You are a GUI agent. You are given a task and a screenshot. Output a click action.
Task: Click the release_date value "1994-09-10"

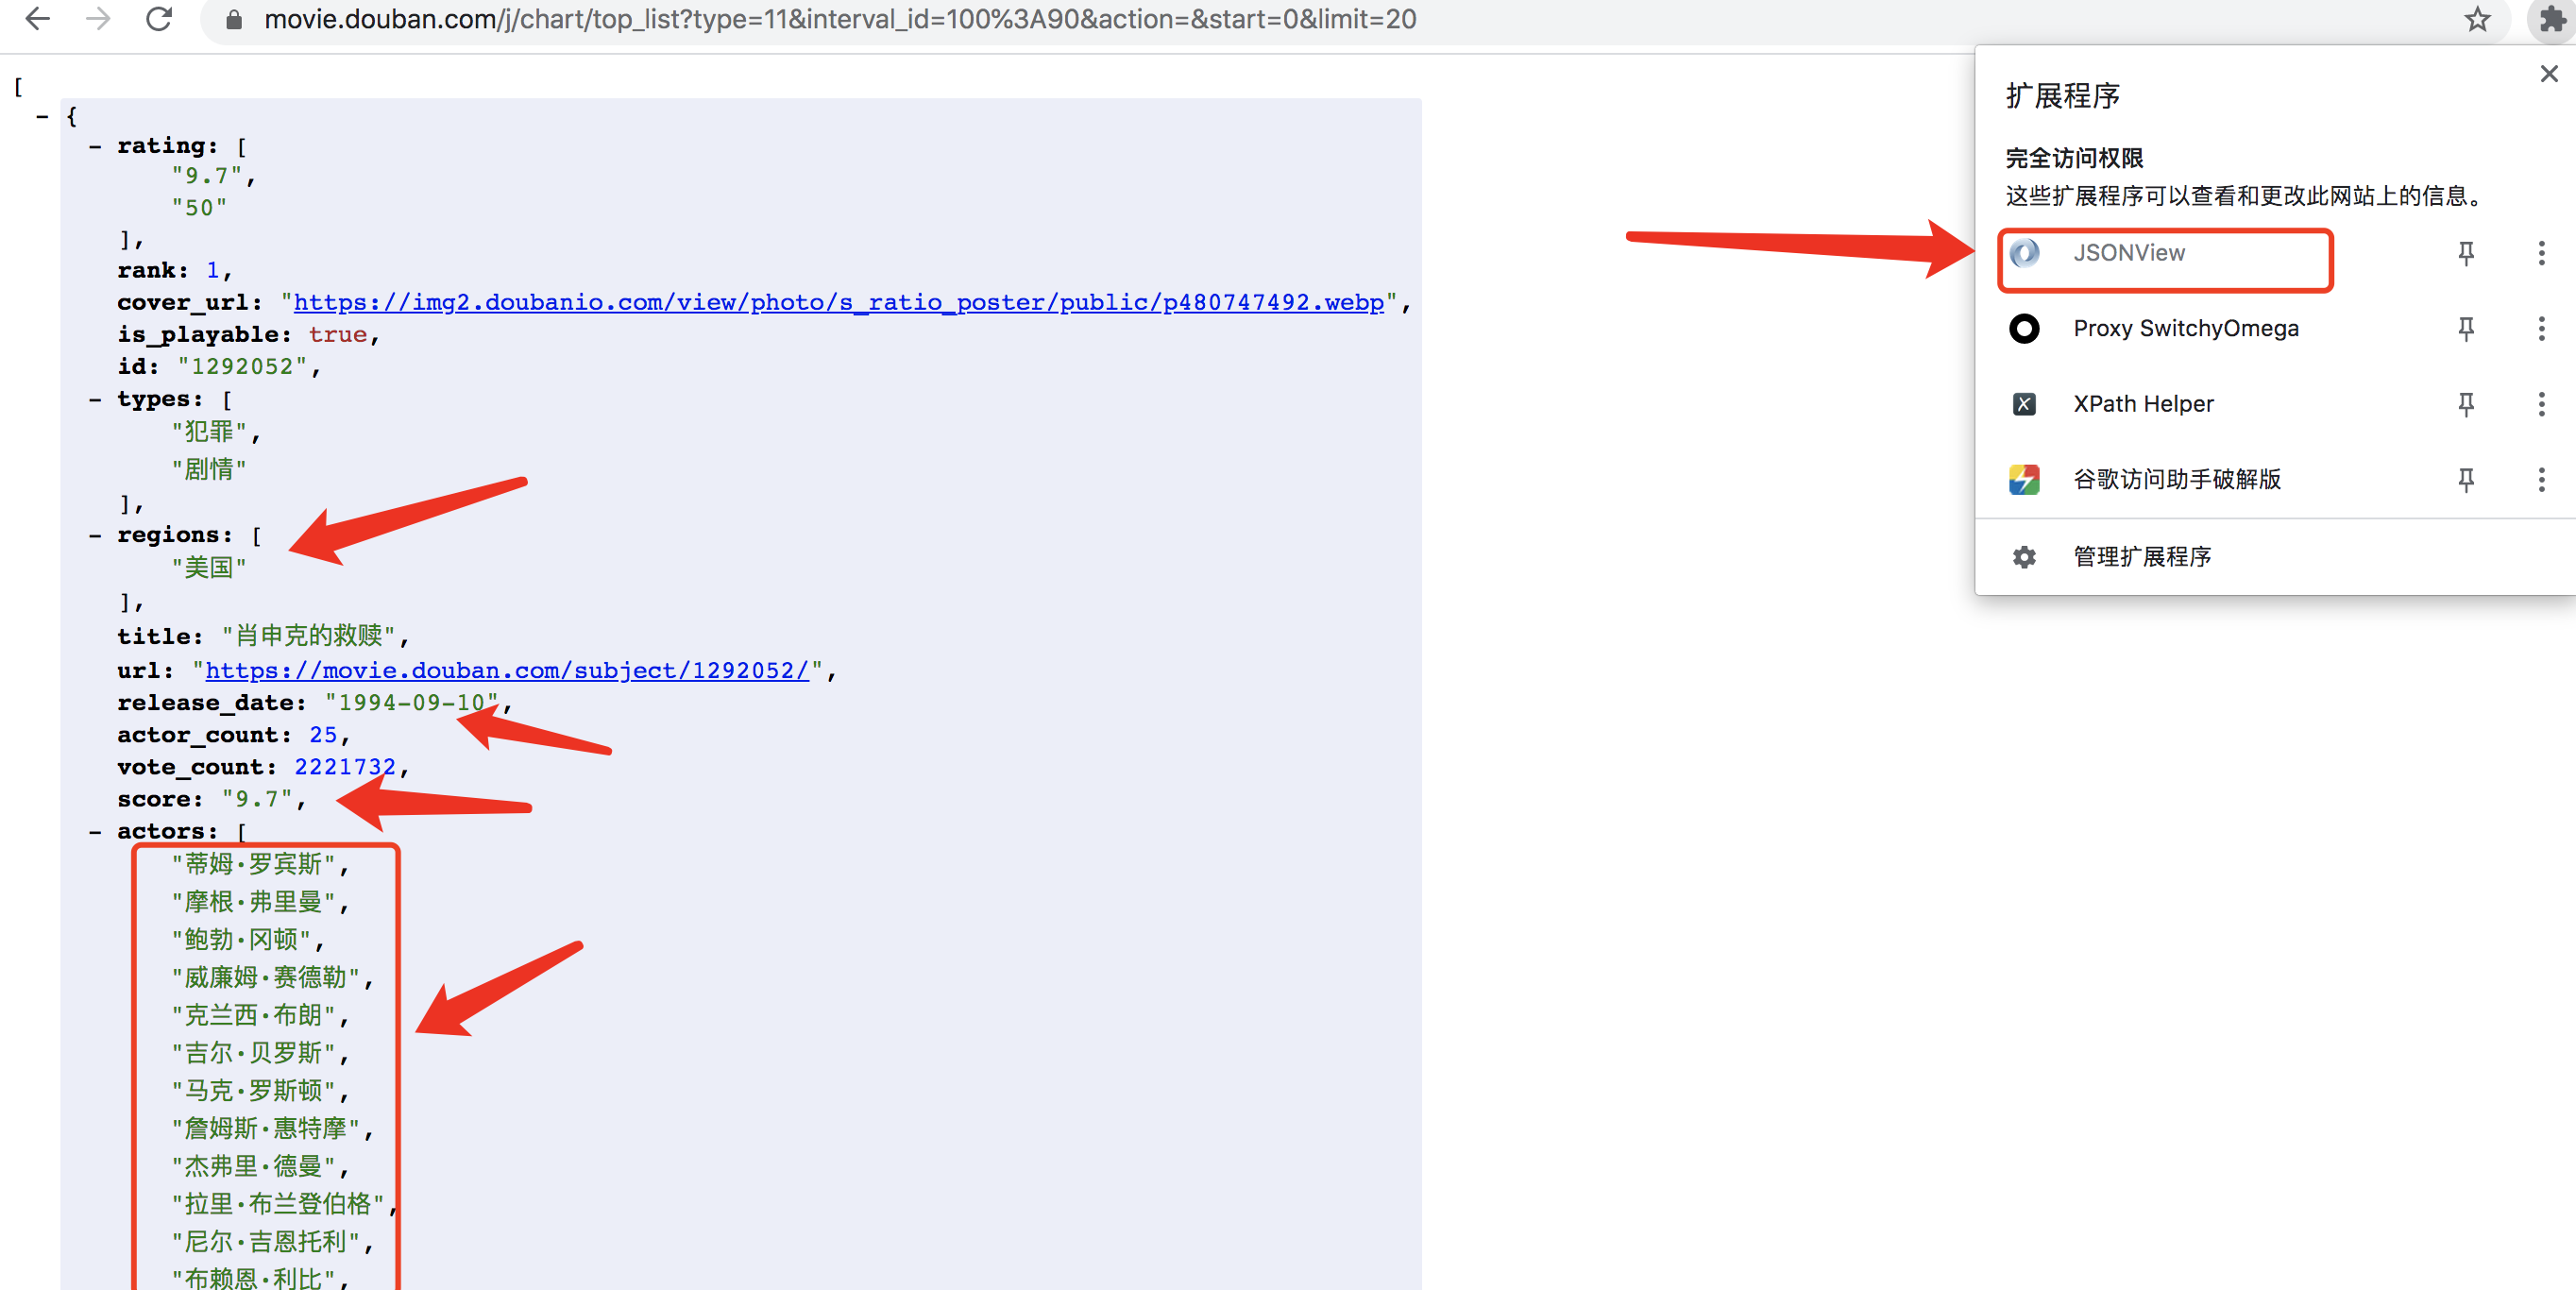pos(411,702)
